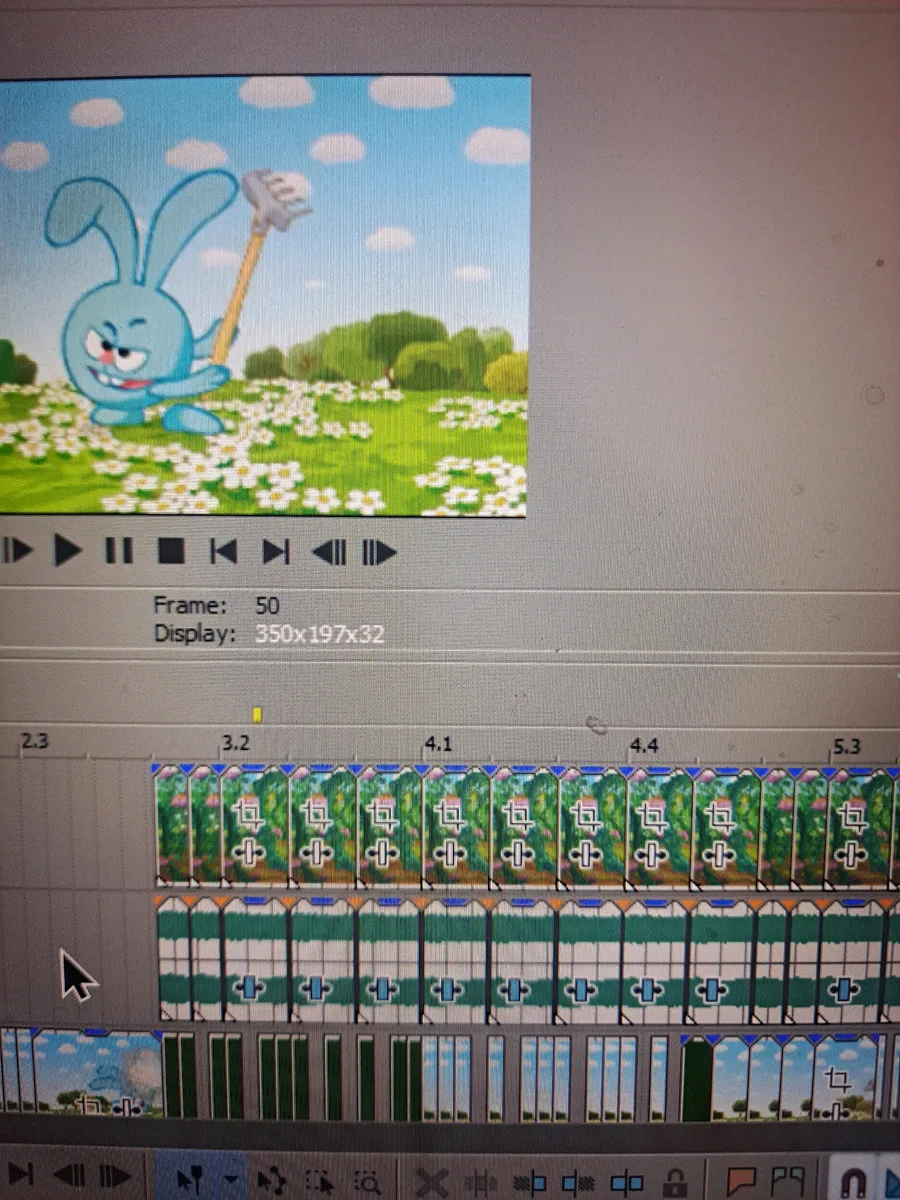Click the Trim Start icon
Screen dimensions: 900x1200
coord(530,1184)
